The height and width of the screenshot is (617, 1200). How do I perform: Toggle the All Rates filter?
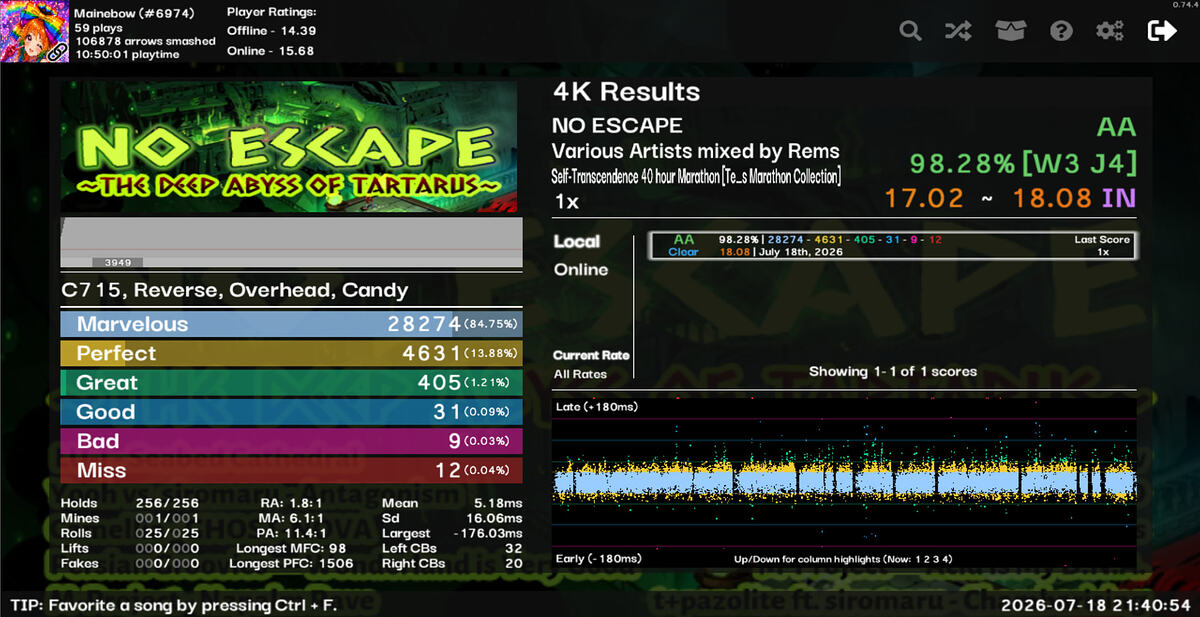pos(580,374)
